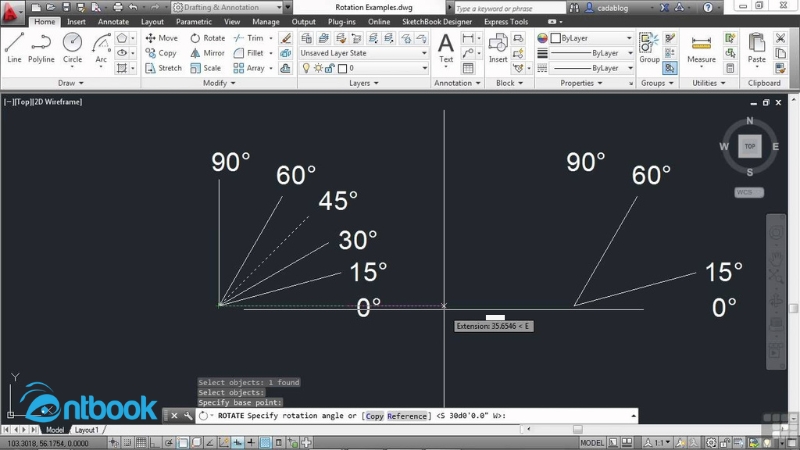Choose the Copy option in command line
Viewport: 800px width, 450px height.
point(374,416)
